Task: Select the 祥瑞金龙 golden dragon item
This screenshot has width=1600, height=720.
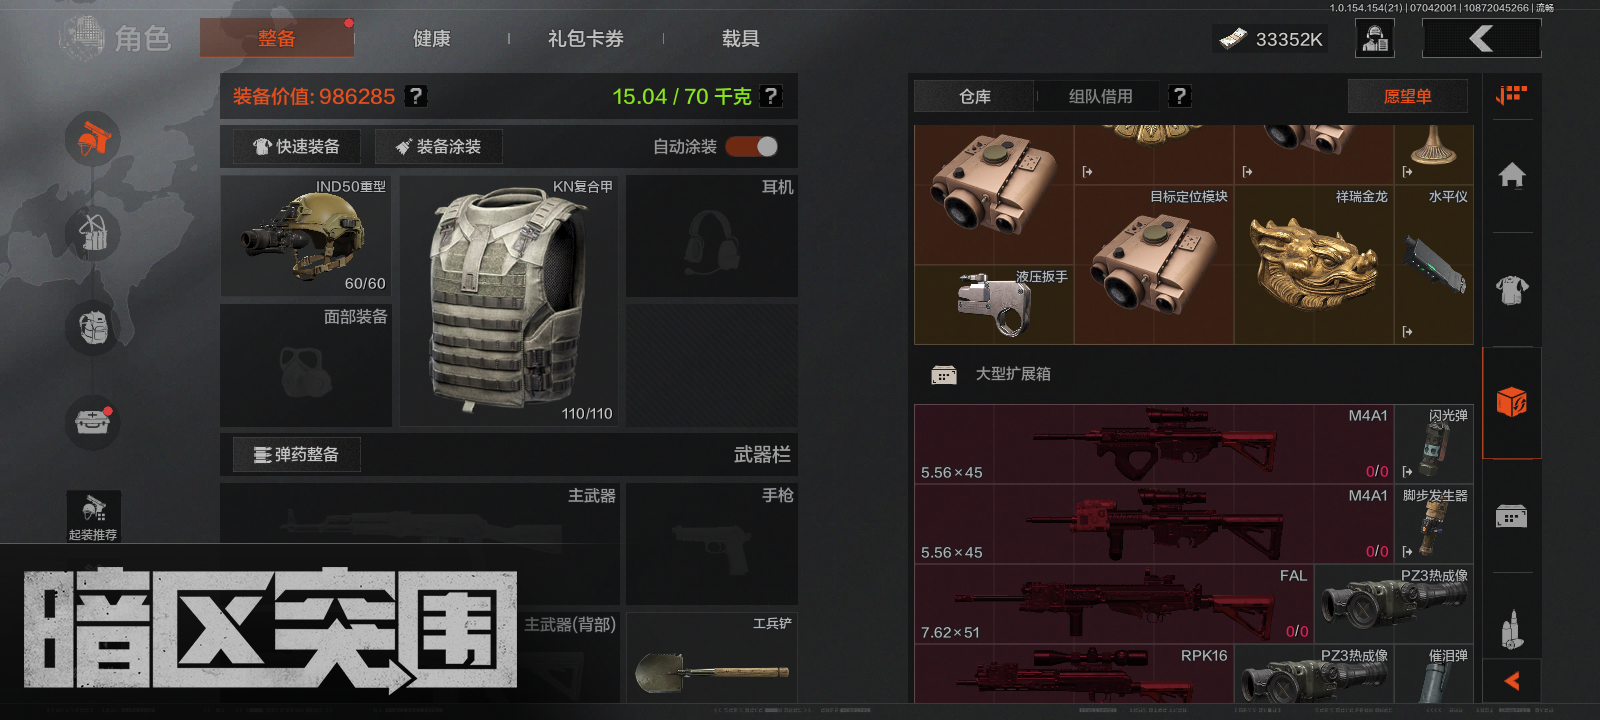Action: [1314, 264]
